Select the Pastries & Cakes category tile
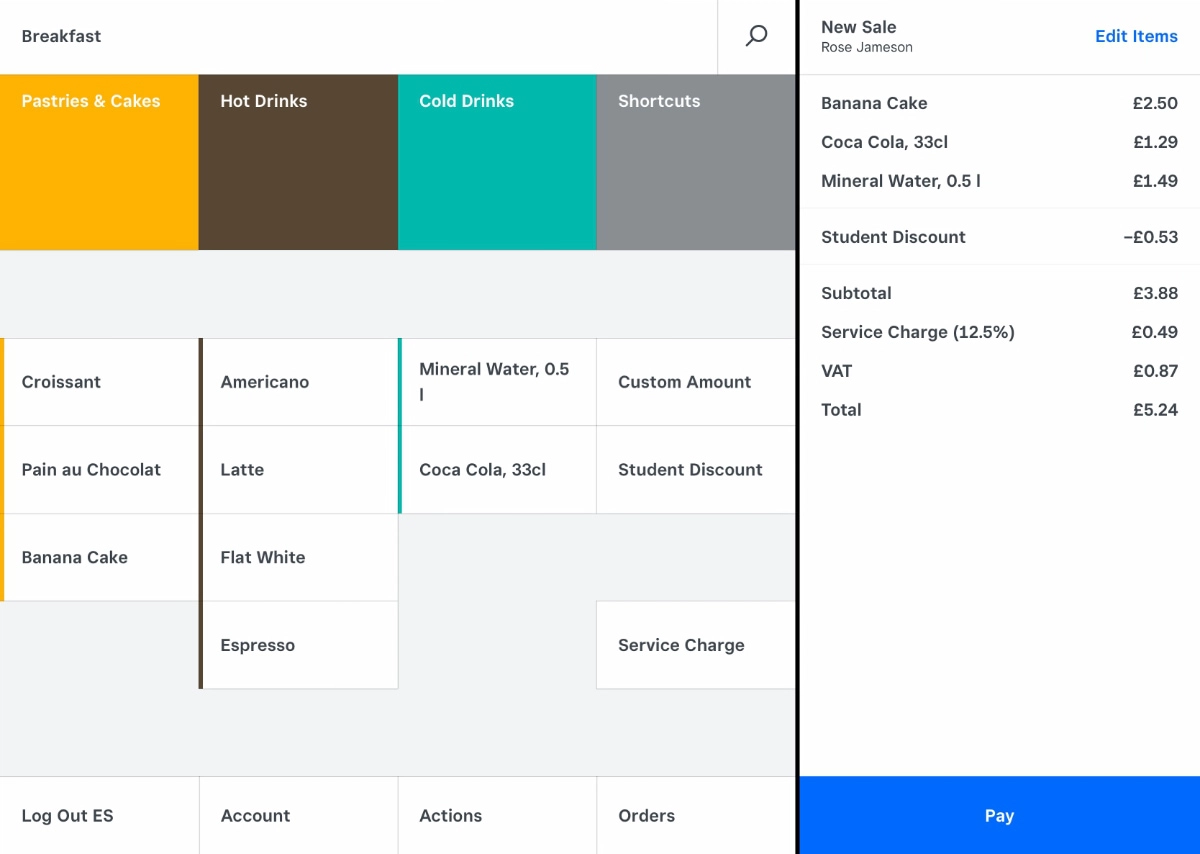The image size is (1200, 854). pyautogui.click(x=99, y=162)
